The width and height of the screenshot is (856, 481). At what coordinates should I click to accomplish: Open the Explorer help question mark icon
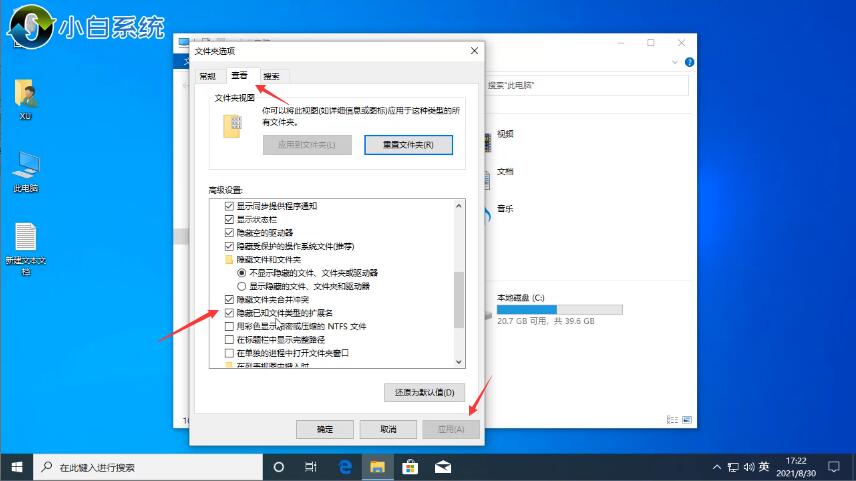(689, 62)
